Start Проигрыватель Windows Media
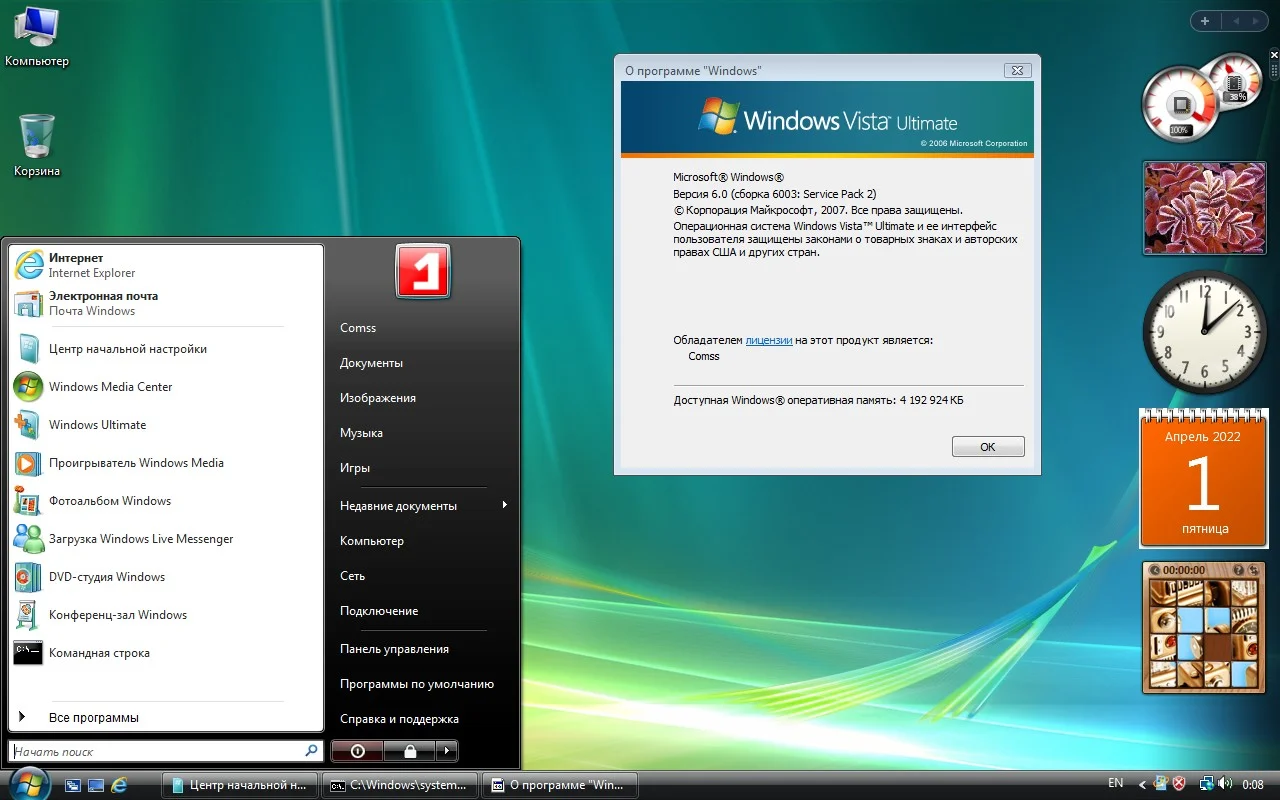 [166, 463]
